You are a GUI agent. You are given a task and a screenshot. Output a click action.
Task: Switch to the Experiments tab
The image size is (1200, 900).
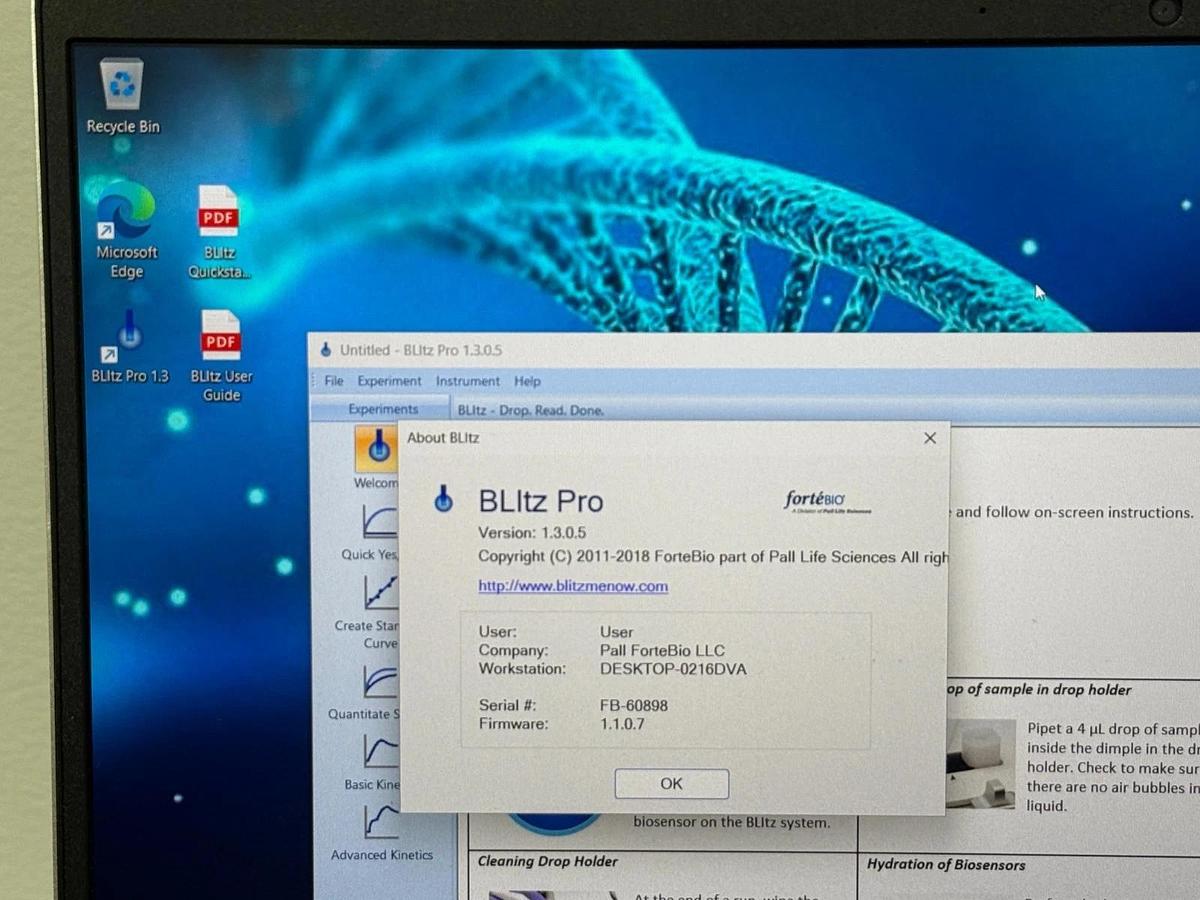pos(383,409)
